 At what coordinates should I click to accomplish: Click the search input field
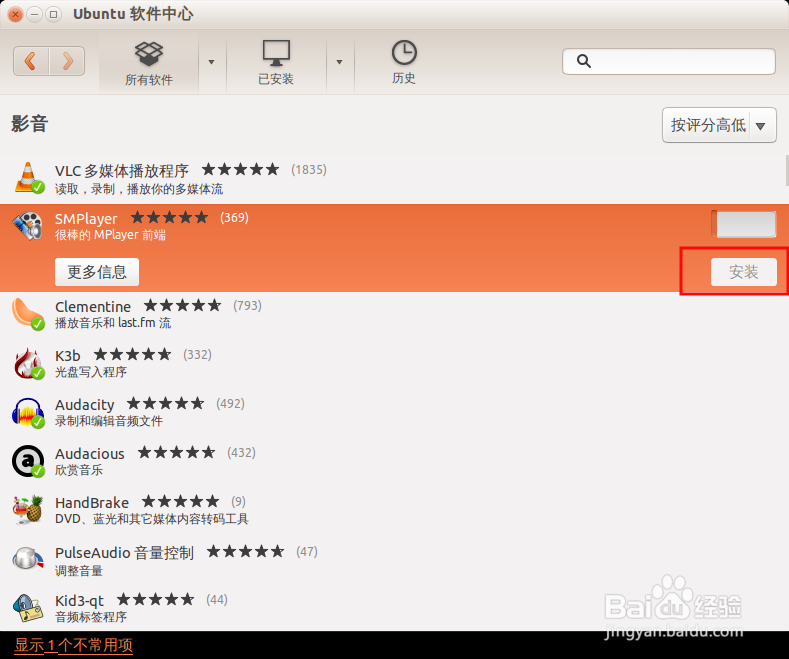pos(668,61)
